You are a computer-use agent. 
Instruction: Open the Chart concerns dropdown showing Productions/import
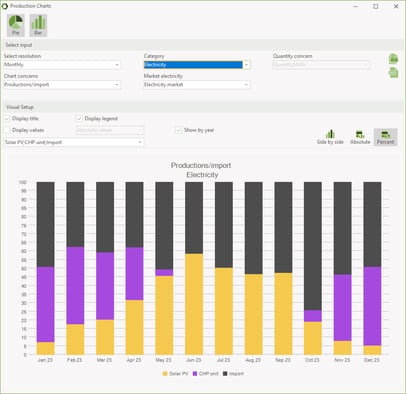pos(62,85)
